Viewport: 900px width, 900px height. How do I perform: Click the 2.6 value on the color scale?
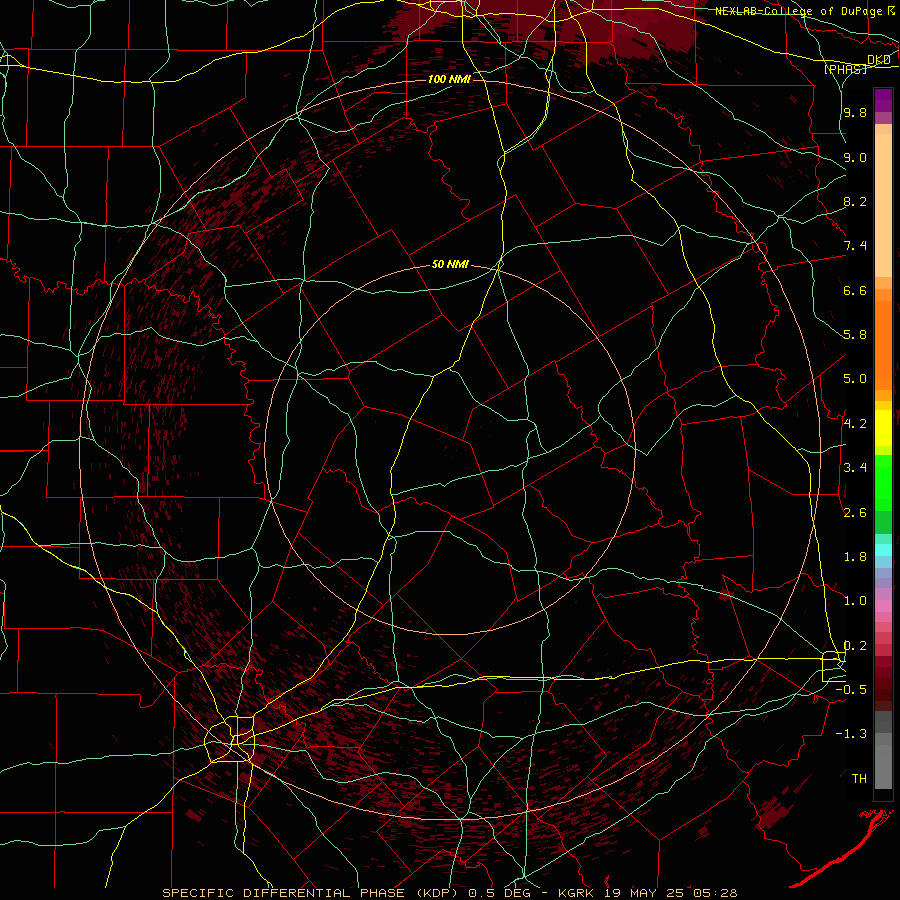point(855,513)
